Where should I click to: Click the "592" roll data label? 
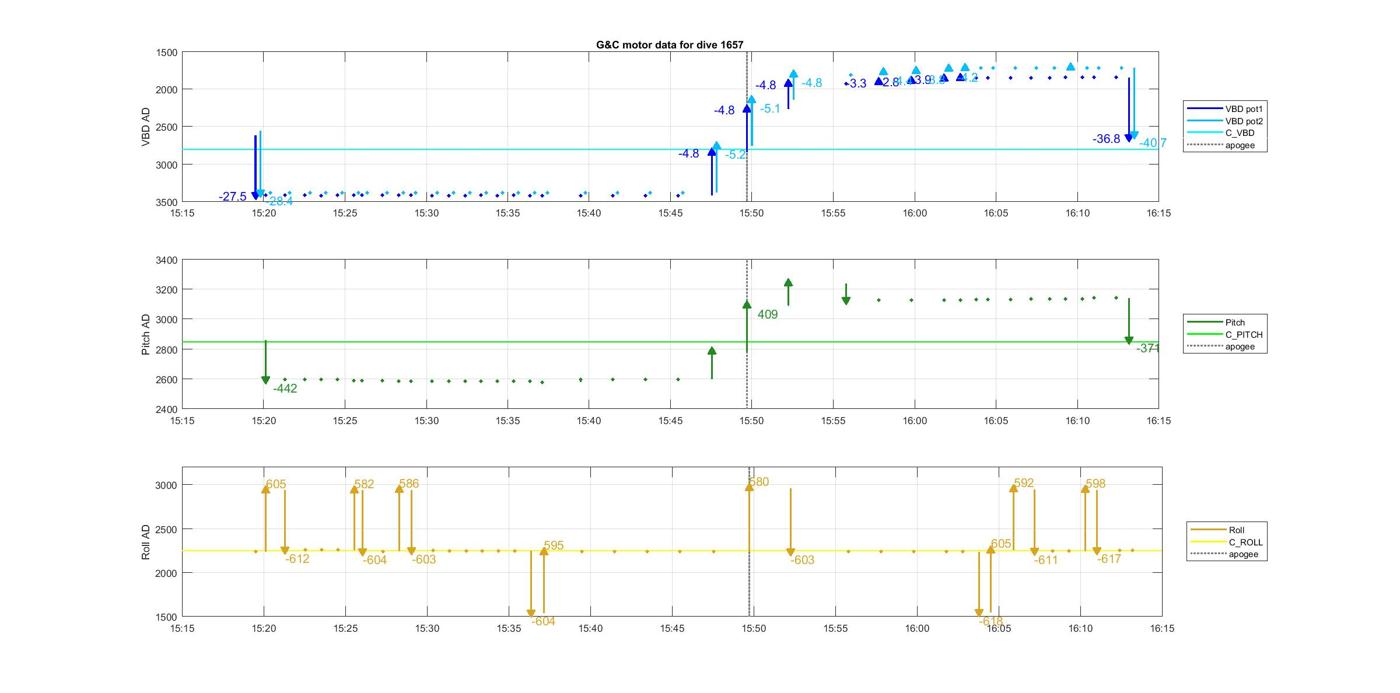1024,484
